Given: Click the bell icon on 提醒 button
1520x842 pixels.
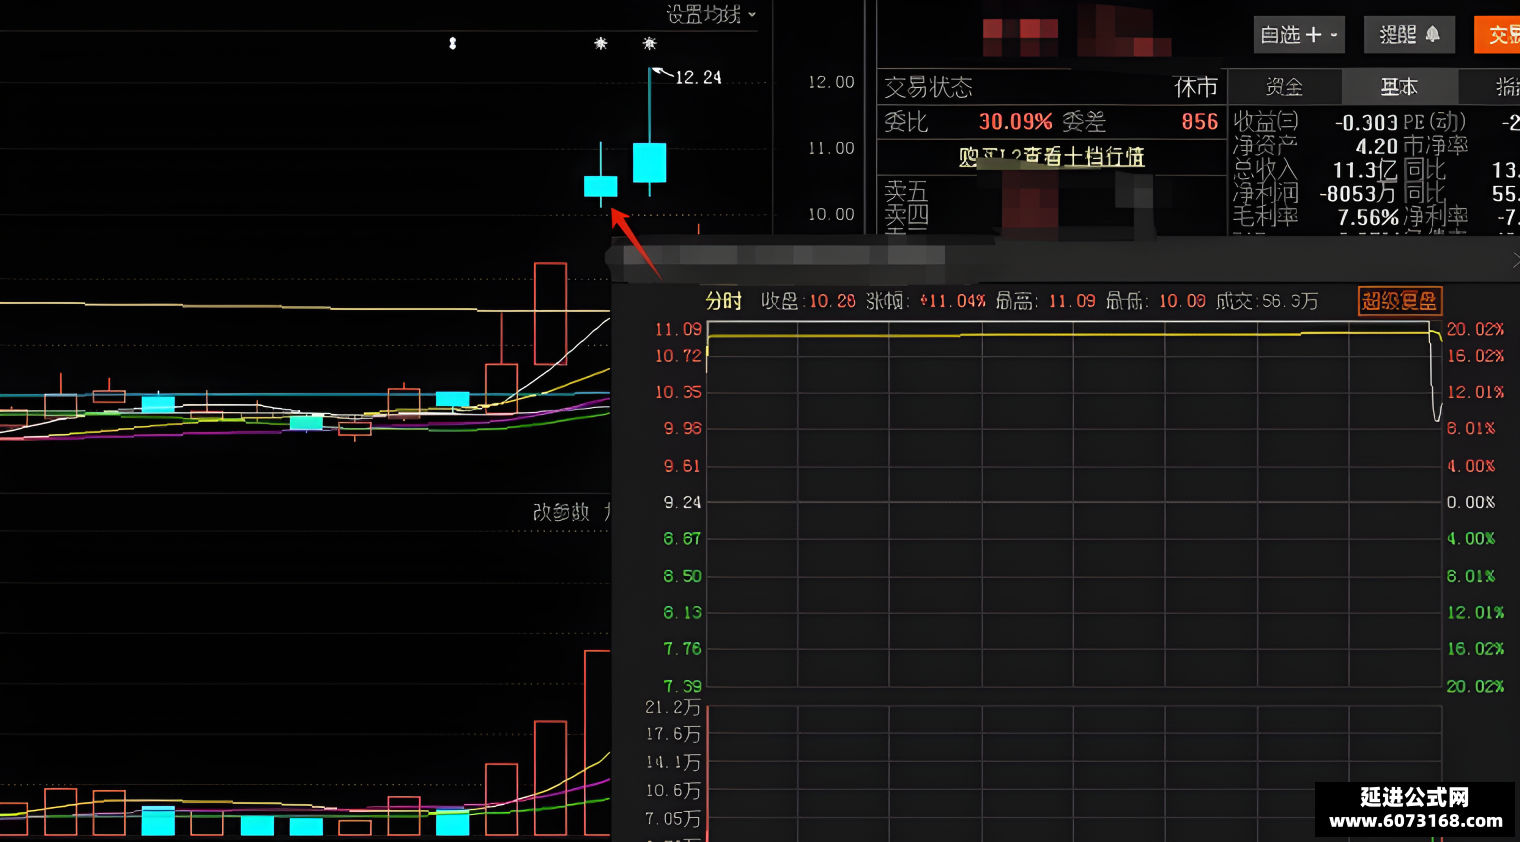Looking at the screenshot, I should tap(1432, 35).
